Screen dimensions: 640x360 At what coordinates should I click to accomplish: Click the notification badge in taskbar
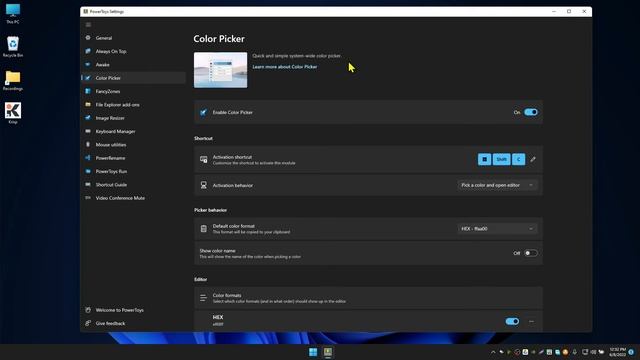(x=631, y=352)
